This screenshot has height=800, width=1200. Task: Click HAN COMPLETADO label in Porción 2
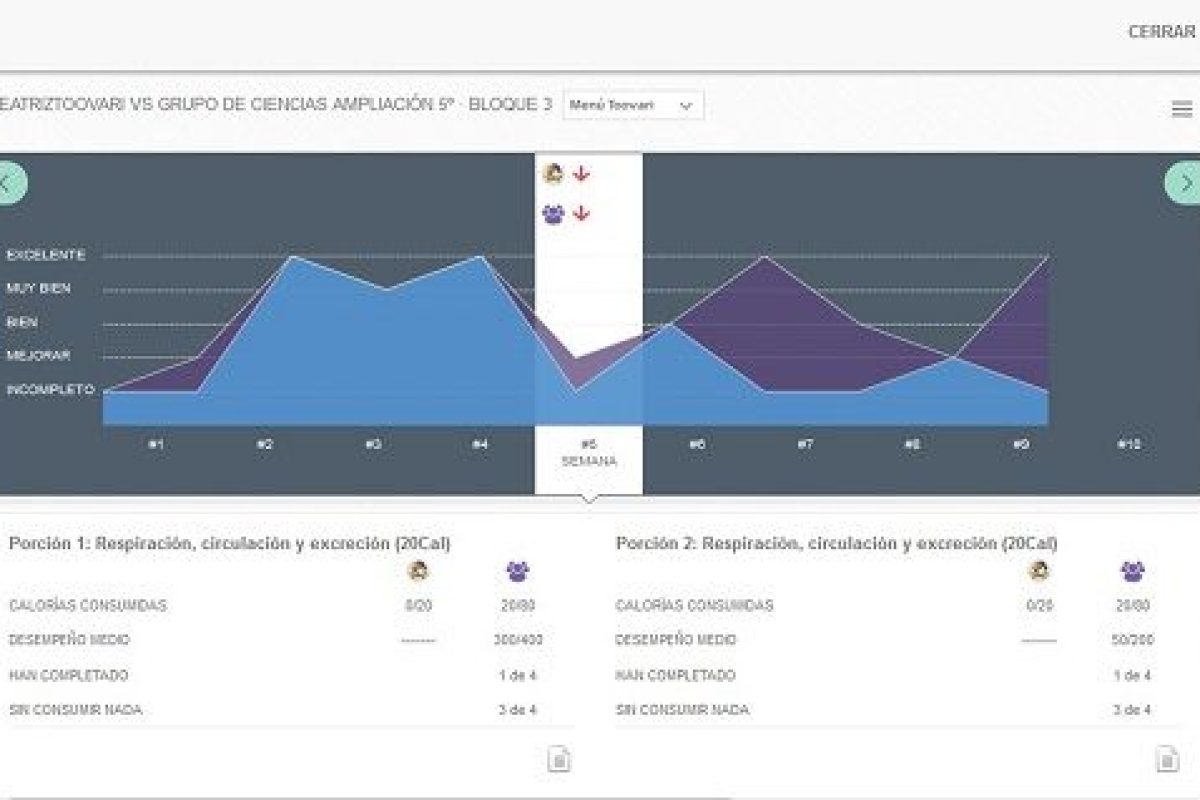(676, 676)
